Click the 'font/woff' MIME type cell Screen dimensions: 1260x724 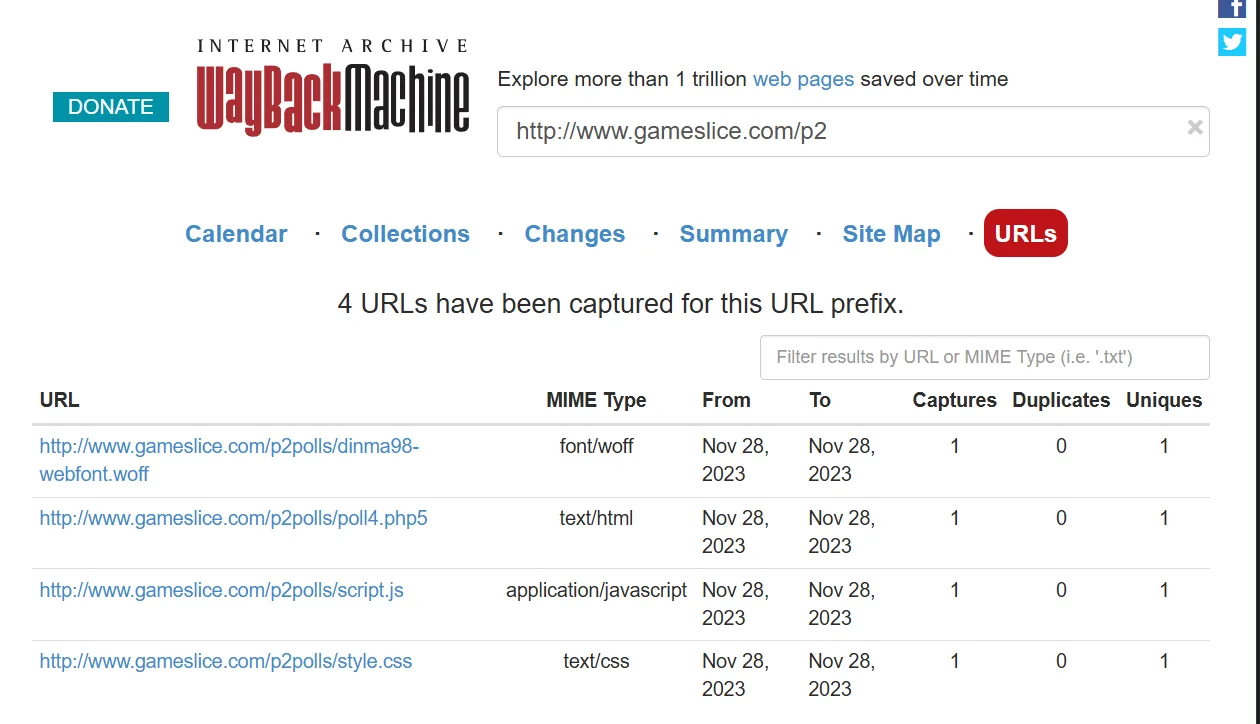pyautogui.click(x=596, y=446)
